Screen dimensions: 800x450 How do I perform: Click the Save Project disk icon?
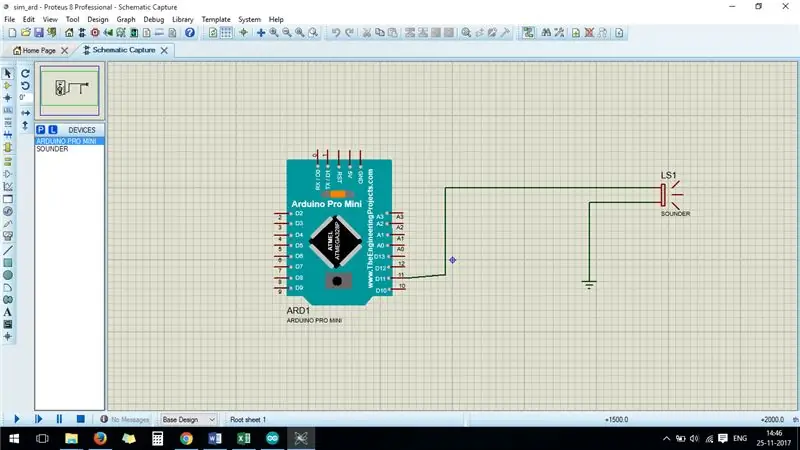point(39,33)
